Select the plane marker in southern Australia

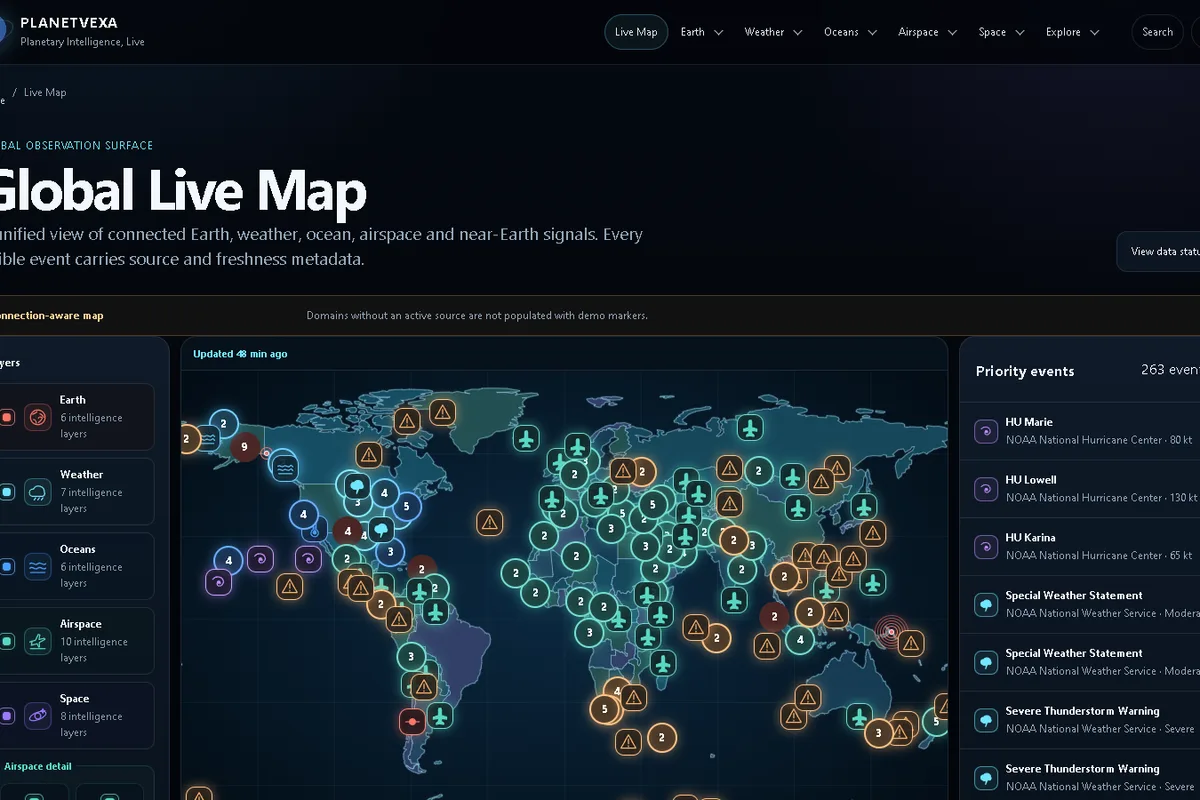[859, 716]
